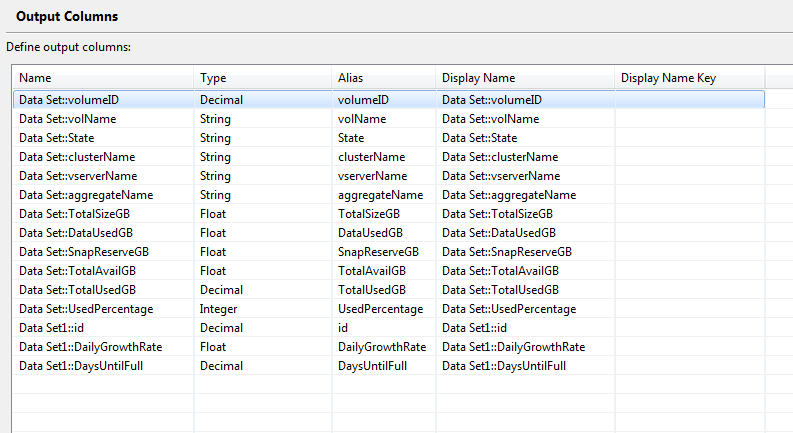
Task: Click the Display Name column header
Action: click(525, 78)
